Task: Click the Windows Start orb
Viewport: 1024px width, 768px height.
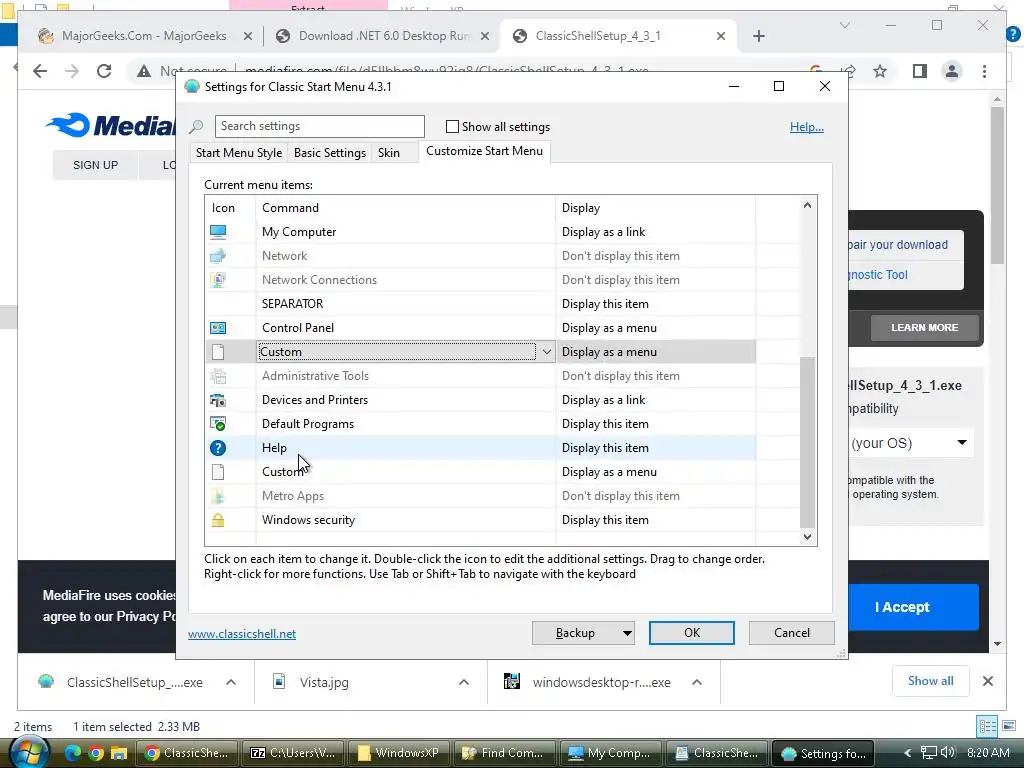Action: point(29,752)
